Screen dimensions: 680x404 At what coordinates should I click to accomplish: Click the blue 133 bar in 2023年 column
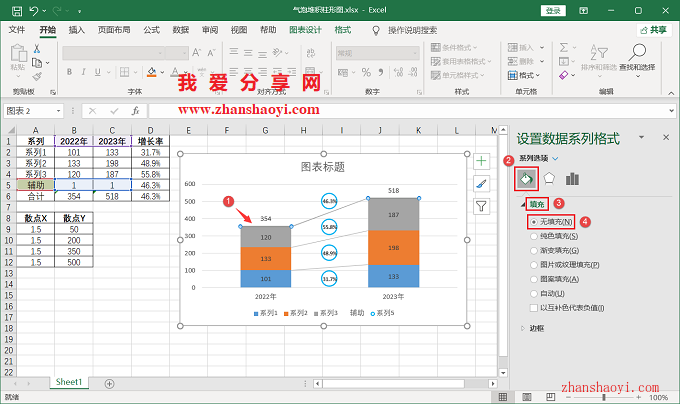coord(393,276)
